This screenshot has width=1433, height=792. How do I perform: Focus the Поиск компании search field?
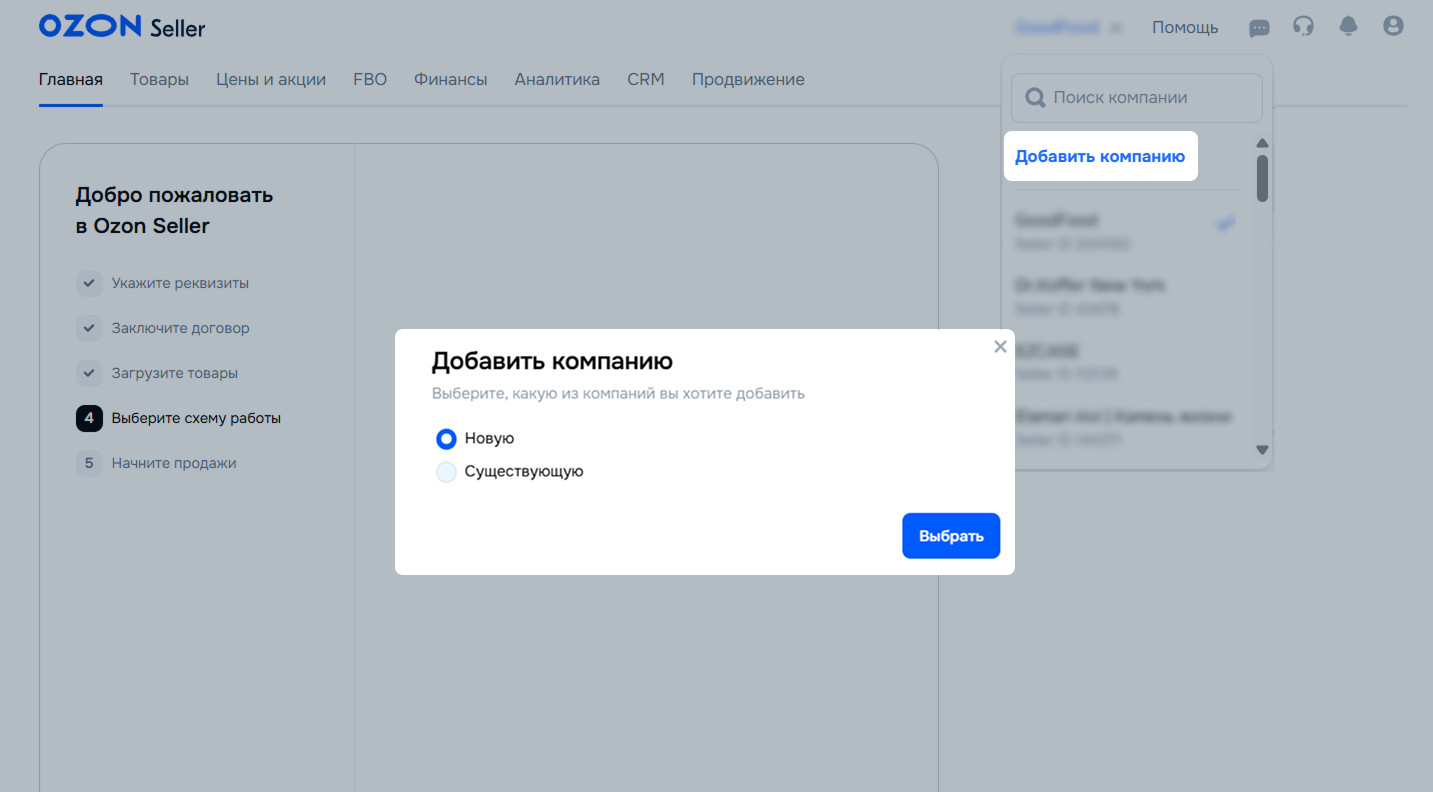[1137, 98]
